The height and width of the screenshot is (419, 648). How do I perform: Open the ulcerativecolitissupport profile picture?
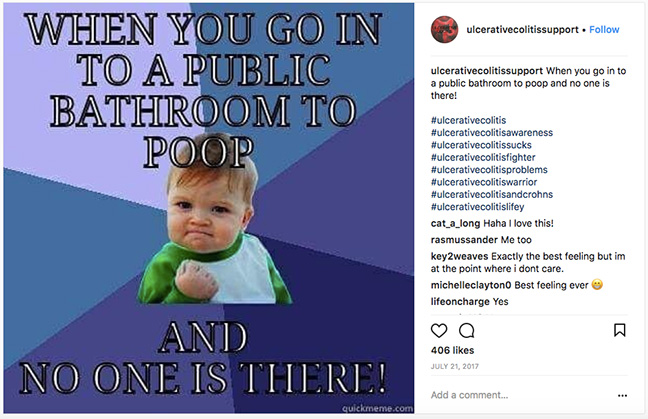[444, 30]
